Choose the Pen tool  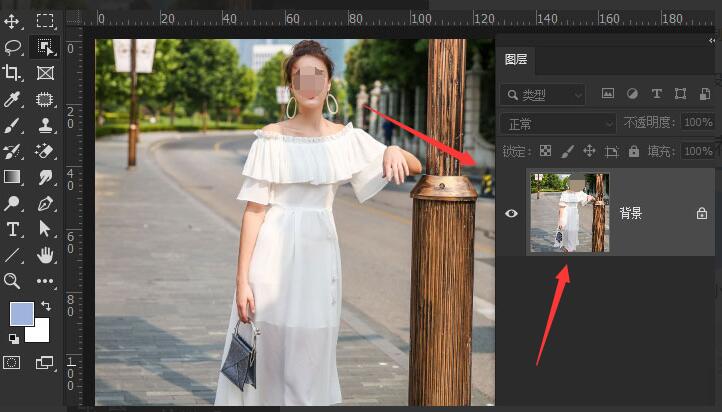point(45,203)
